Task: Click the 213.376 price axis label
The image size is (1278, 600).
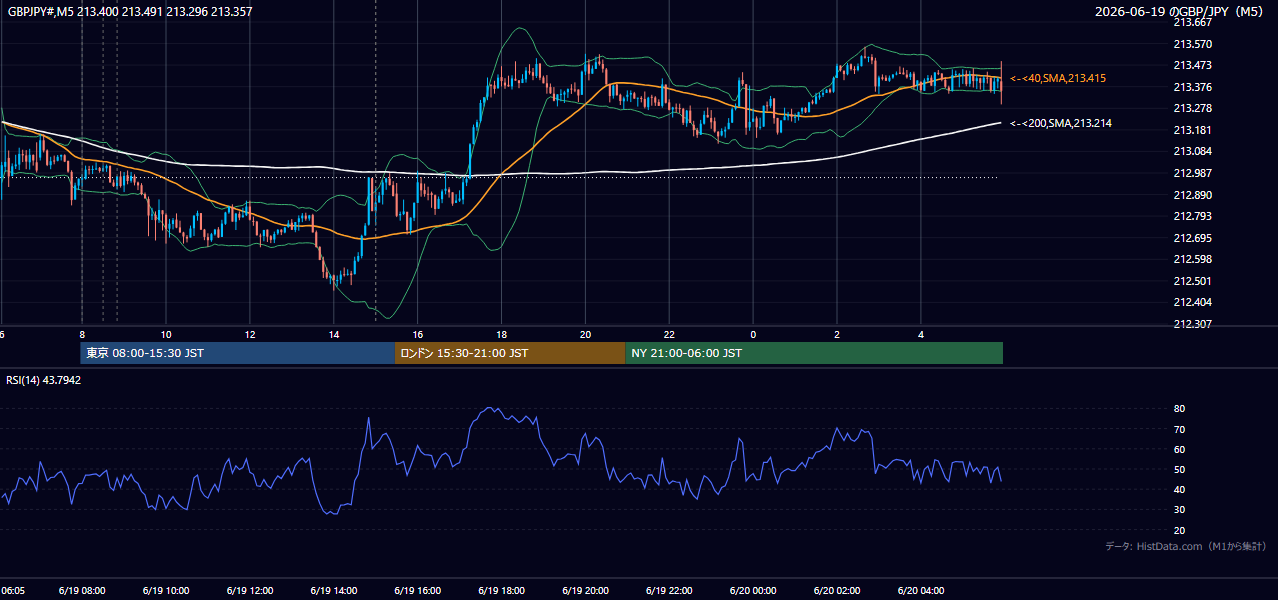Action: tap(1192, 87)
